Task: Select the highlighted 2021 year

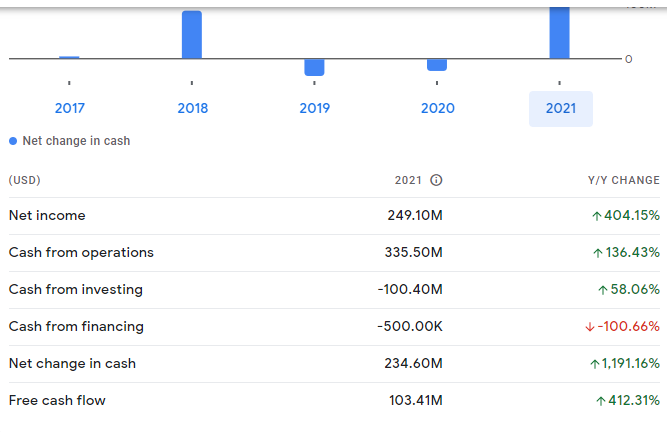Action: coord(561,108)
